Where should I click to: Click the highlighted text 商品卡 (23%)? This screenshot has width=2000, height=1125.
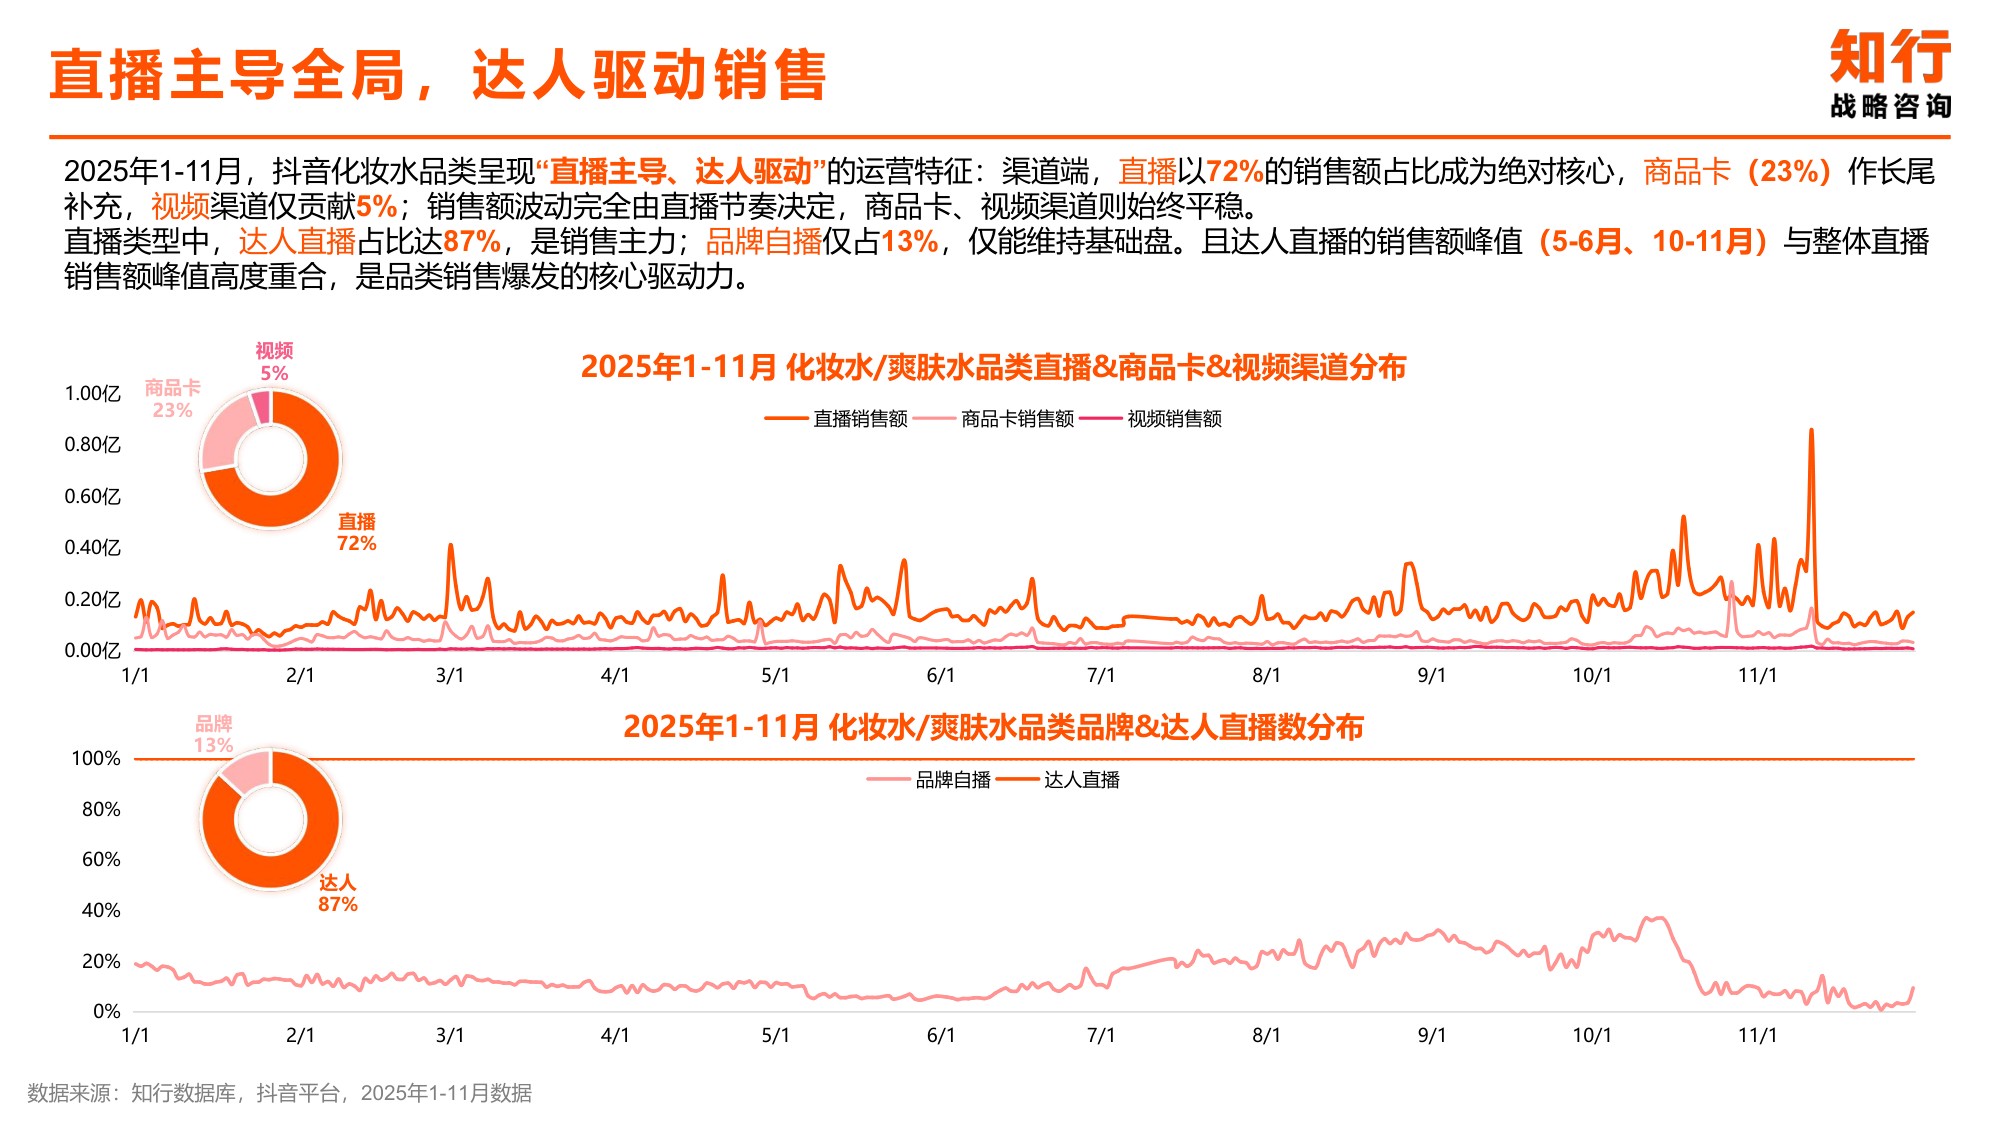1741,172
